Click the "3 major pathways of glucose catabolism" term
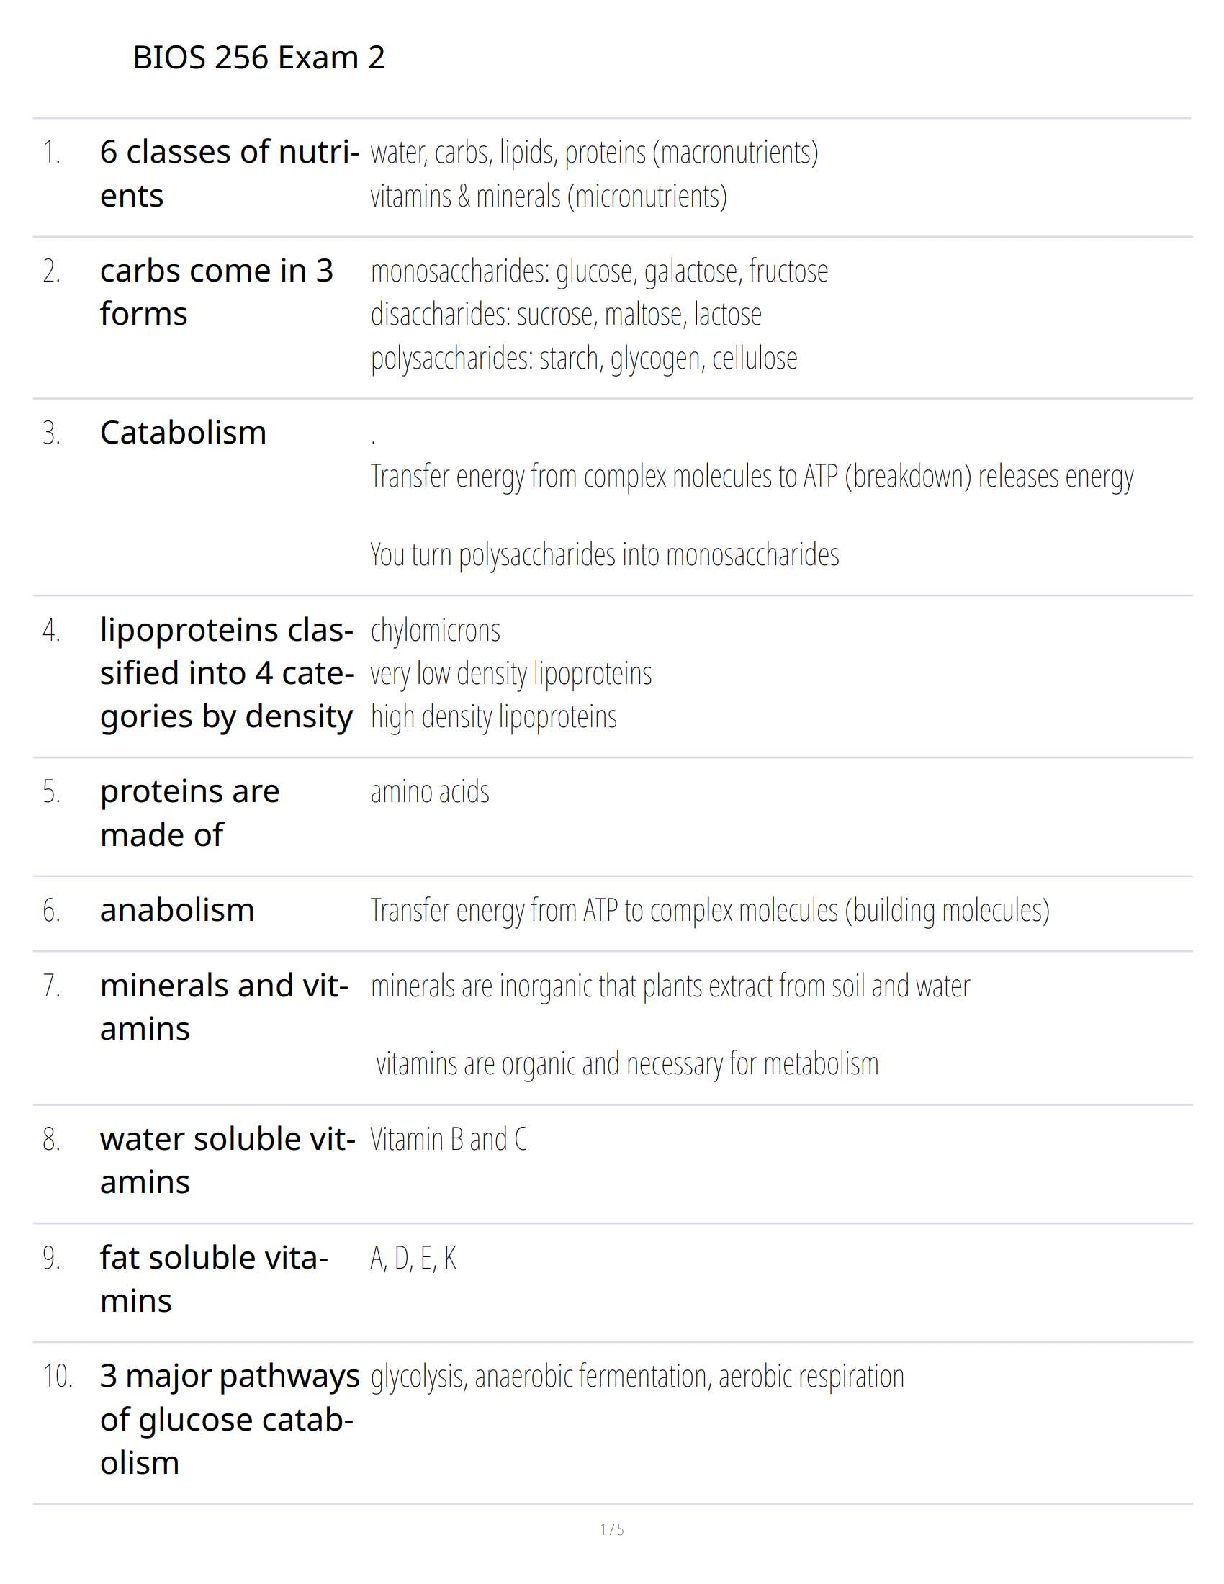 (229, 1419)
